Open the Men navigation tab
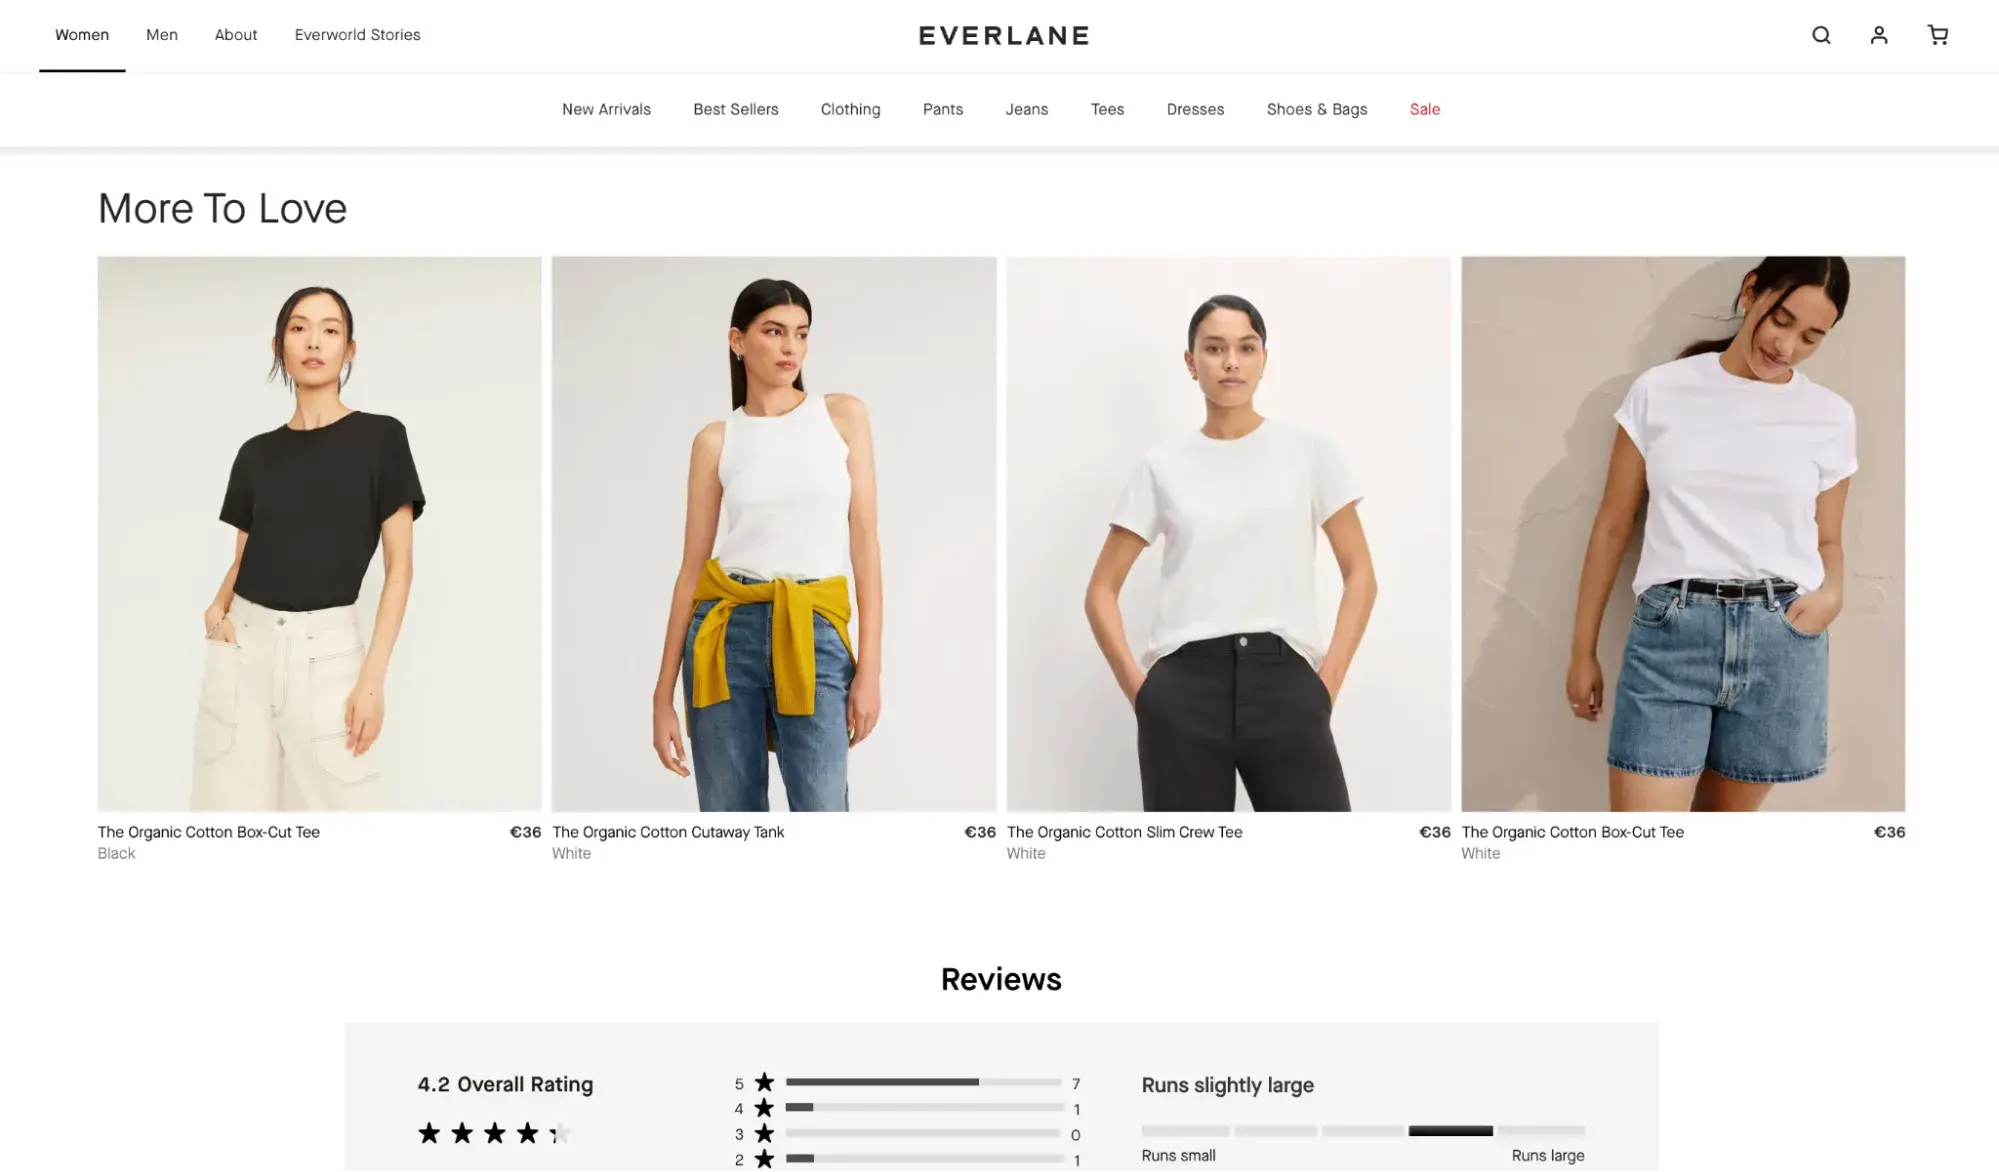This screenshot has width=1999, height=1172. pos(162,35)
